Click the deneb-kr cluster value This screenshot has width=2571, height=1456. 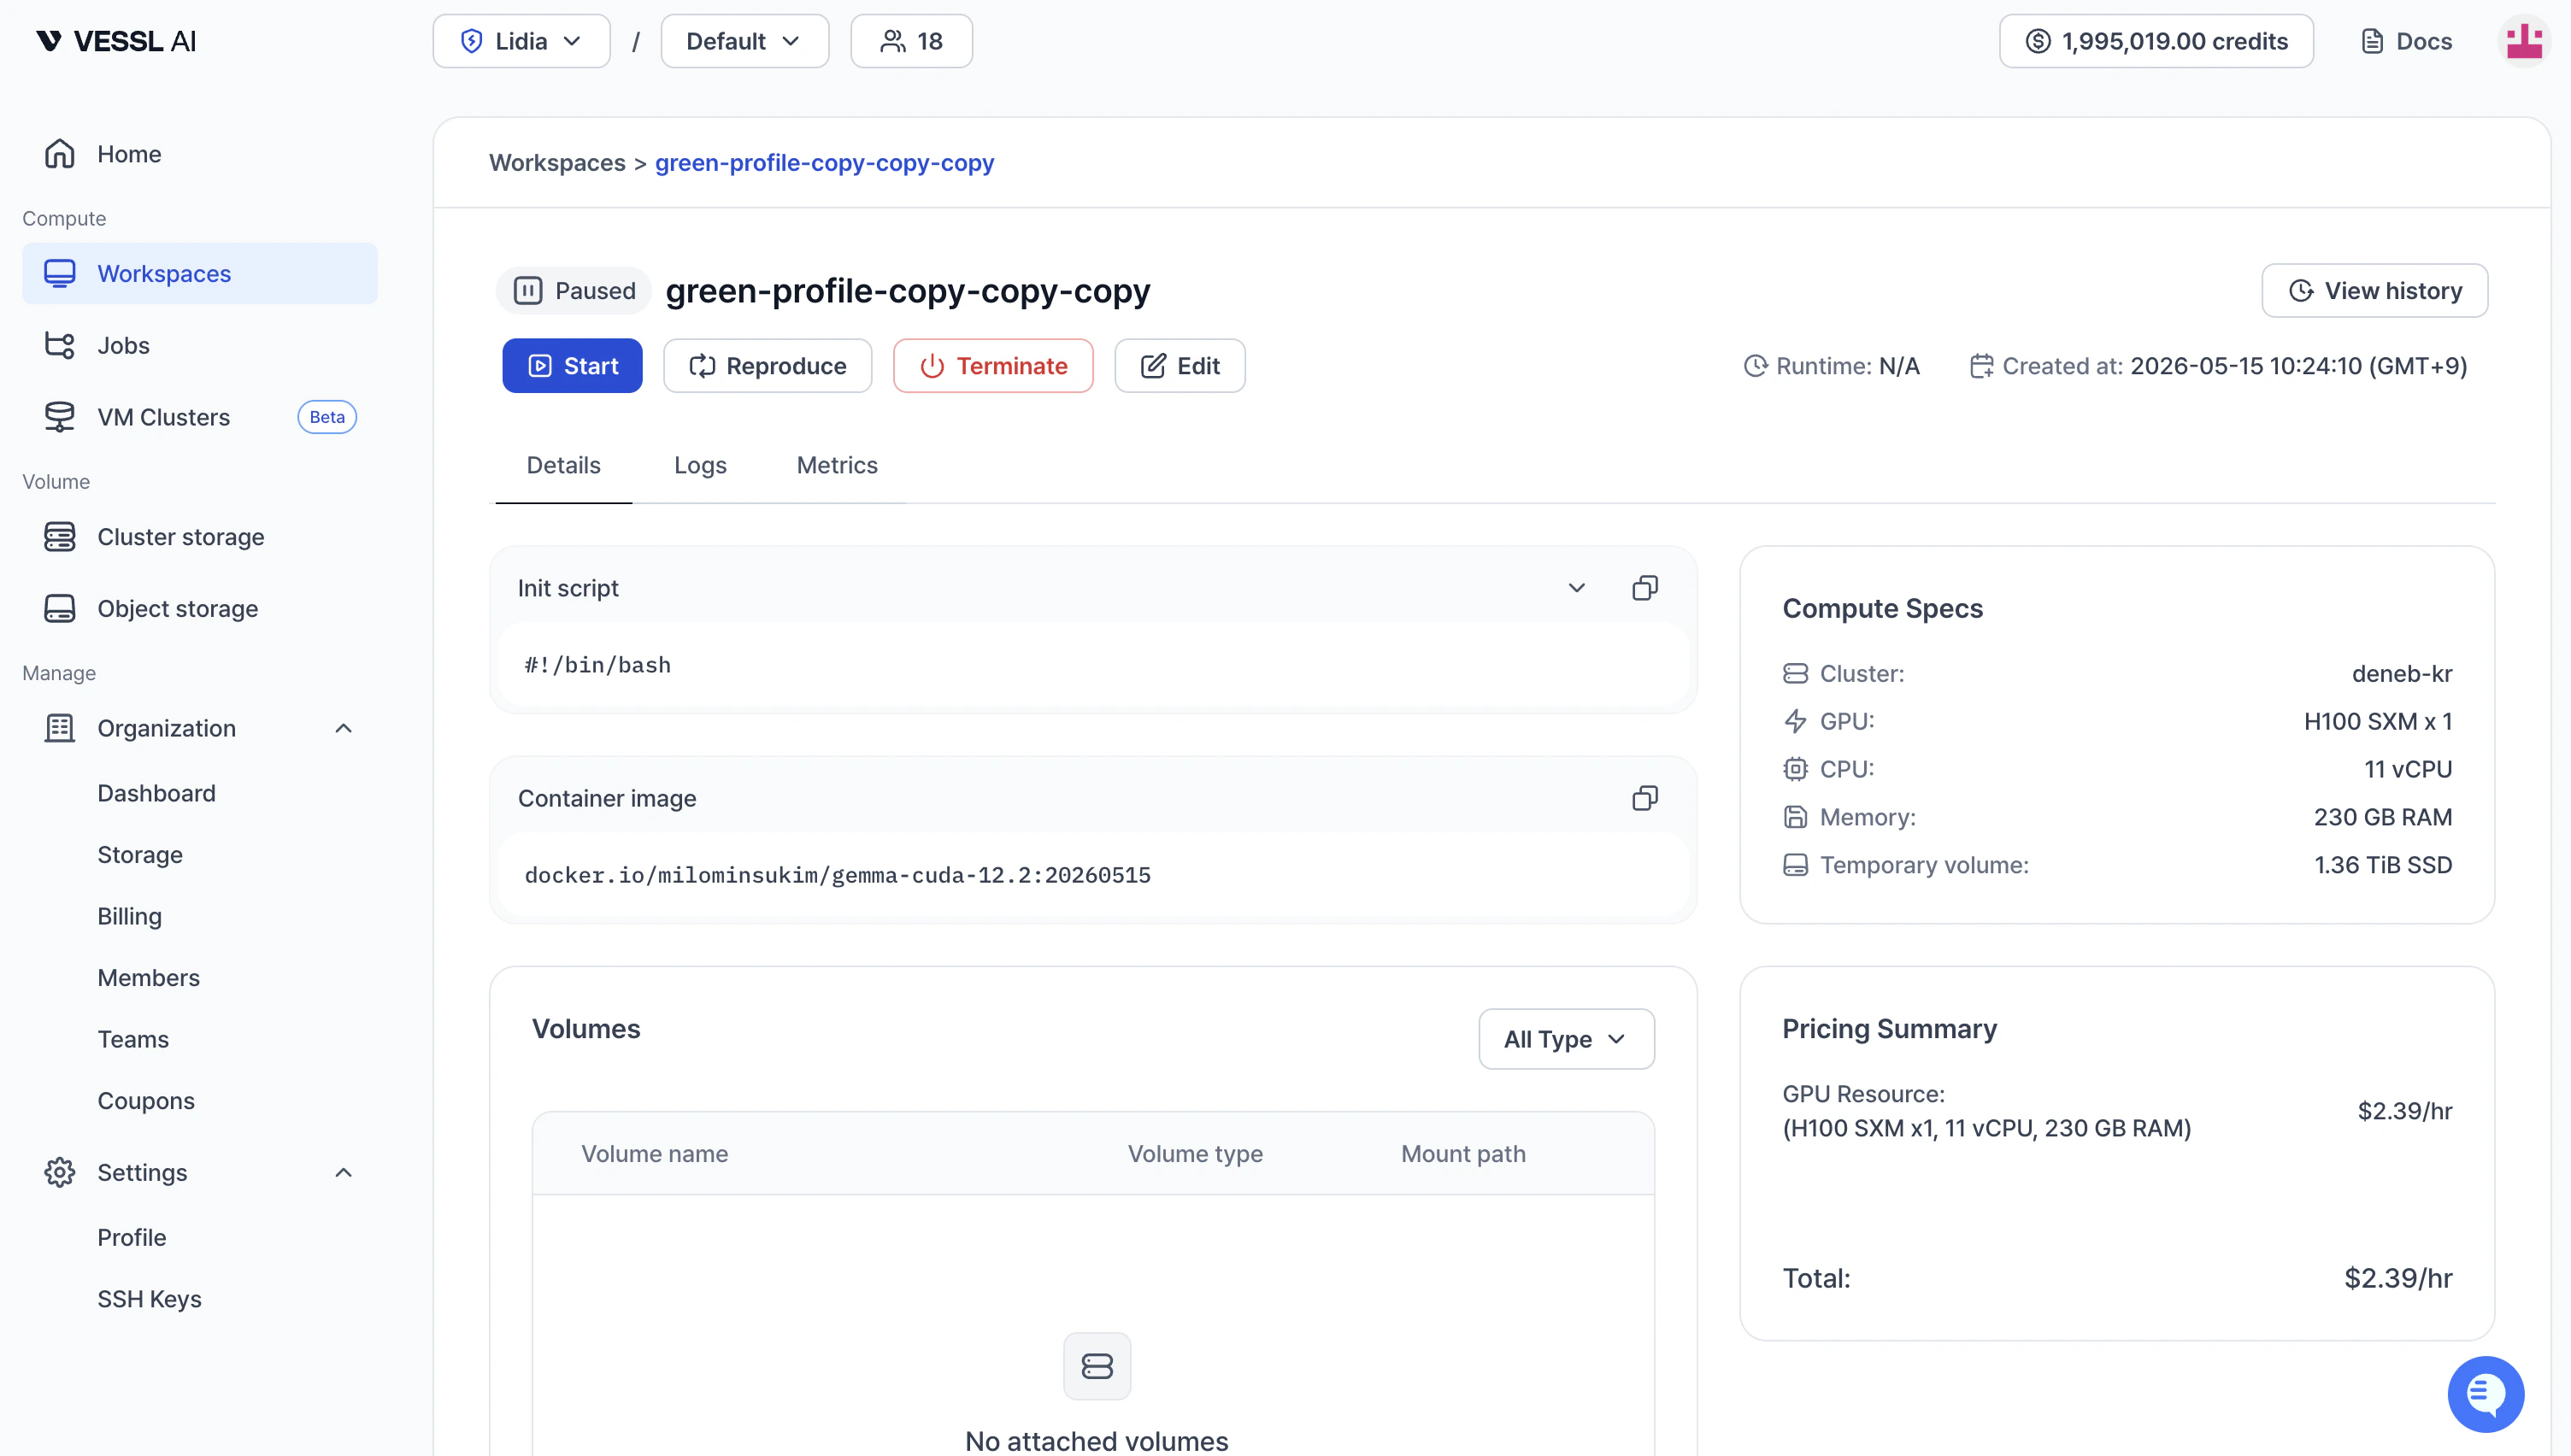2402,674
